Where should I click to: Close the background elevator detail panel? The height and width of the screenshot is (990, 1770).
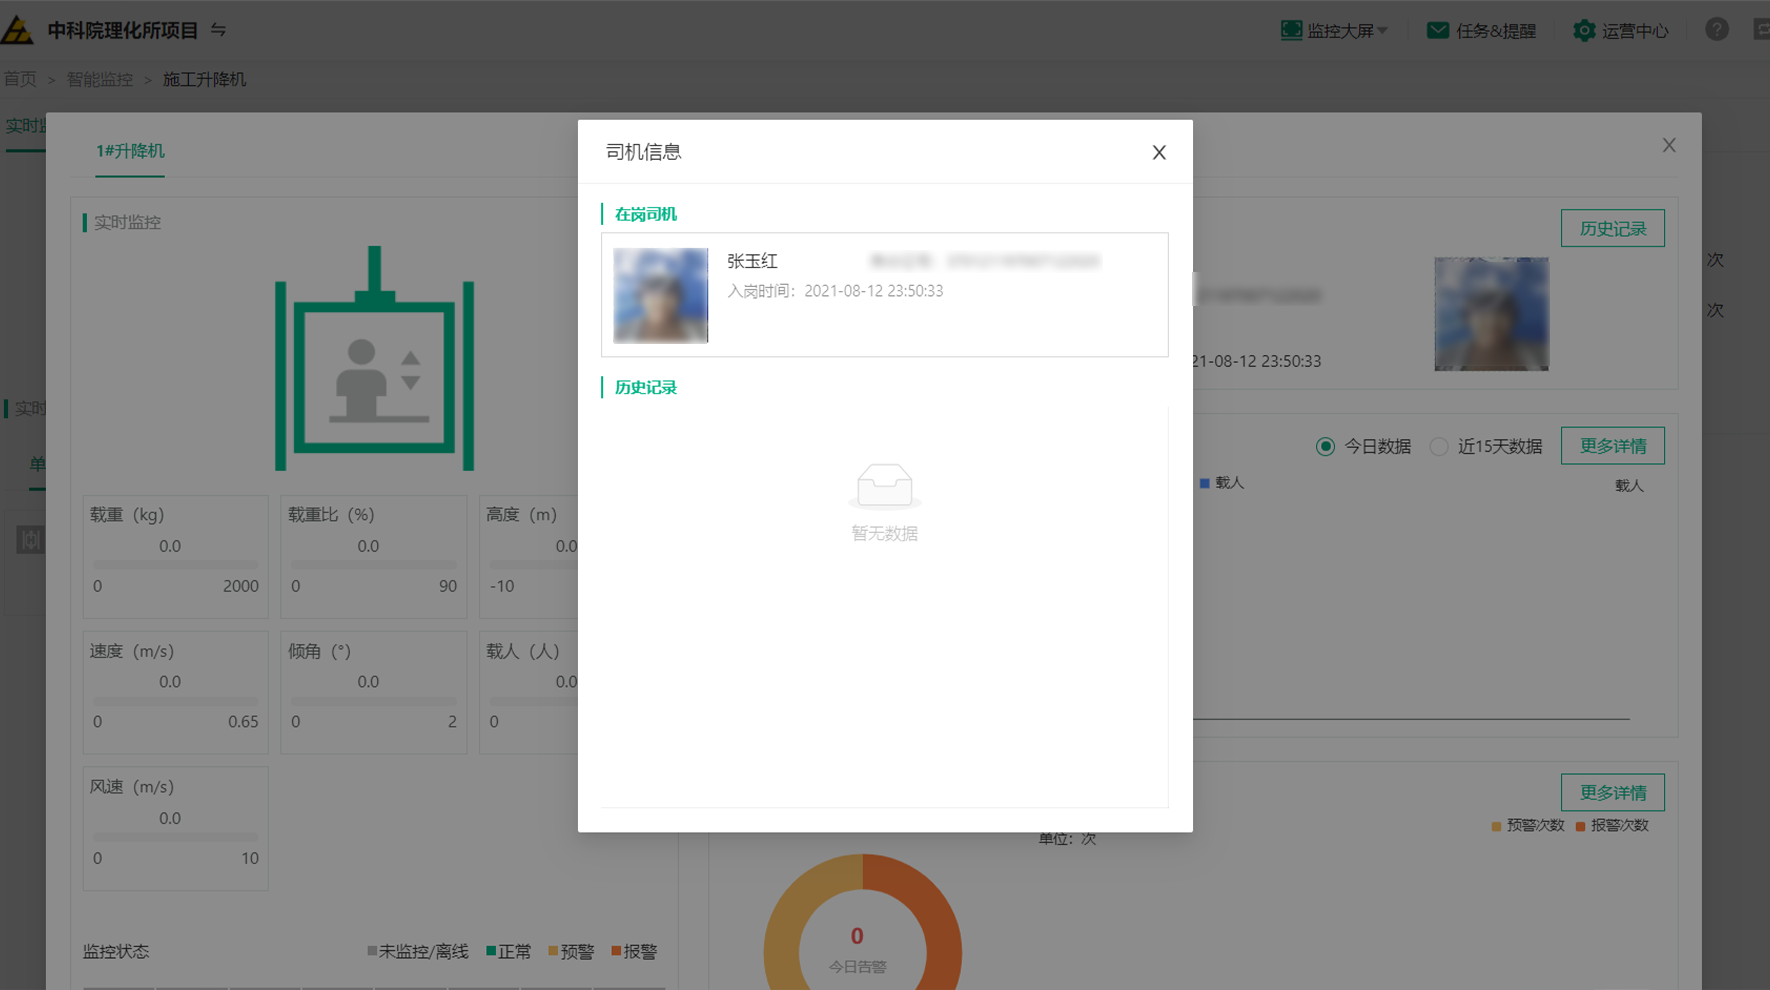click(x=1669, y=146)
